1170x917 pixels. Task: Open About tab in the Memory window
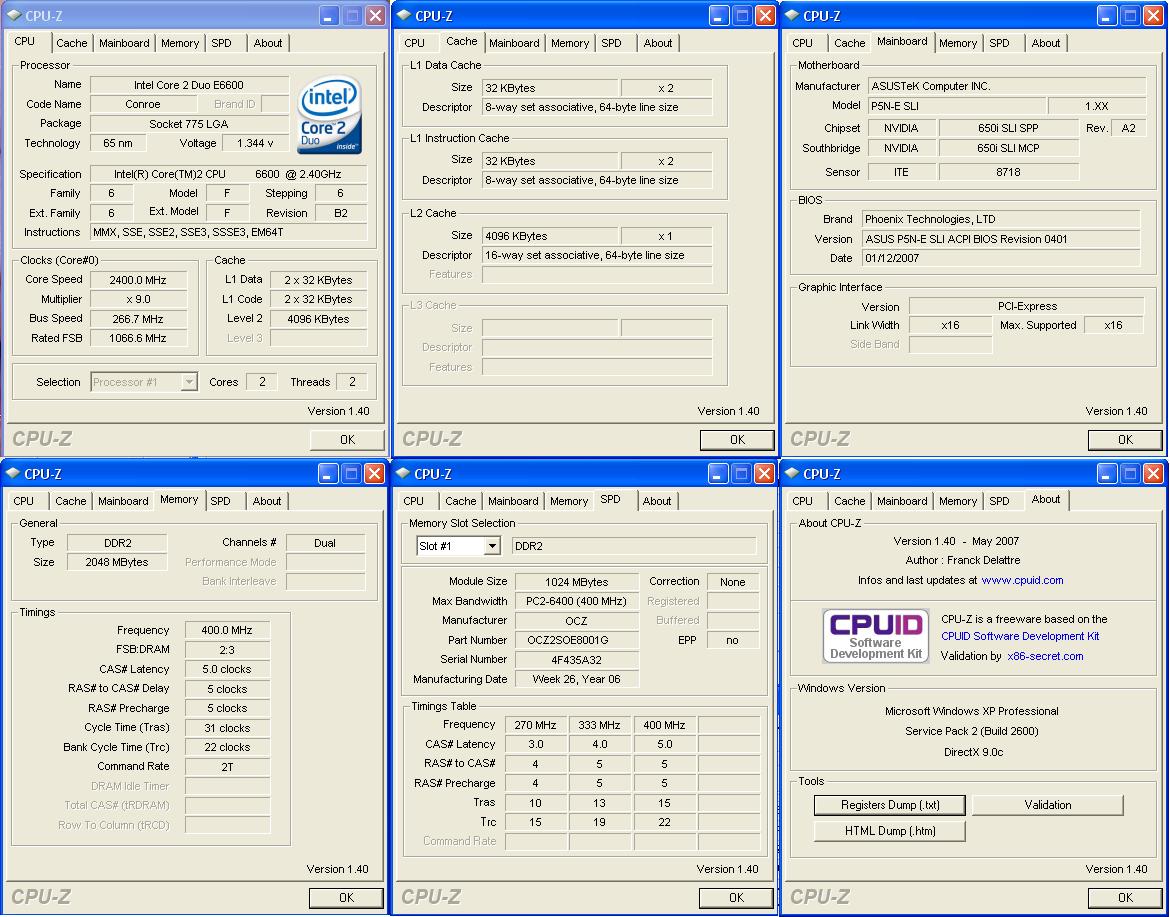[266, 501]
